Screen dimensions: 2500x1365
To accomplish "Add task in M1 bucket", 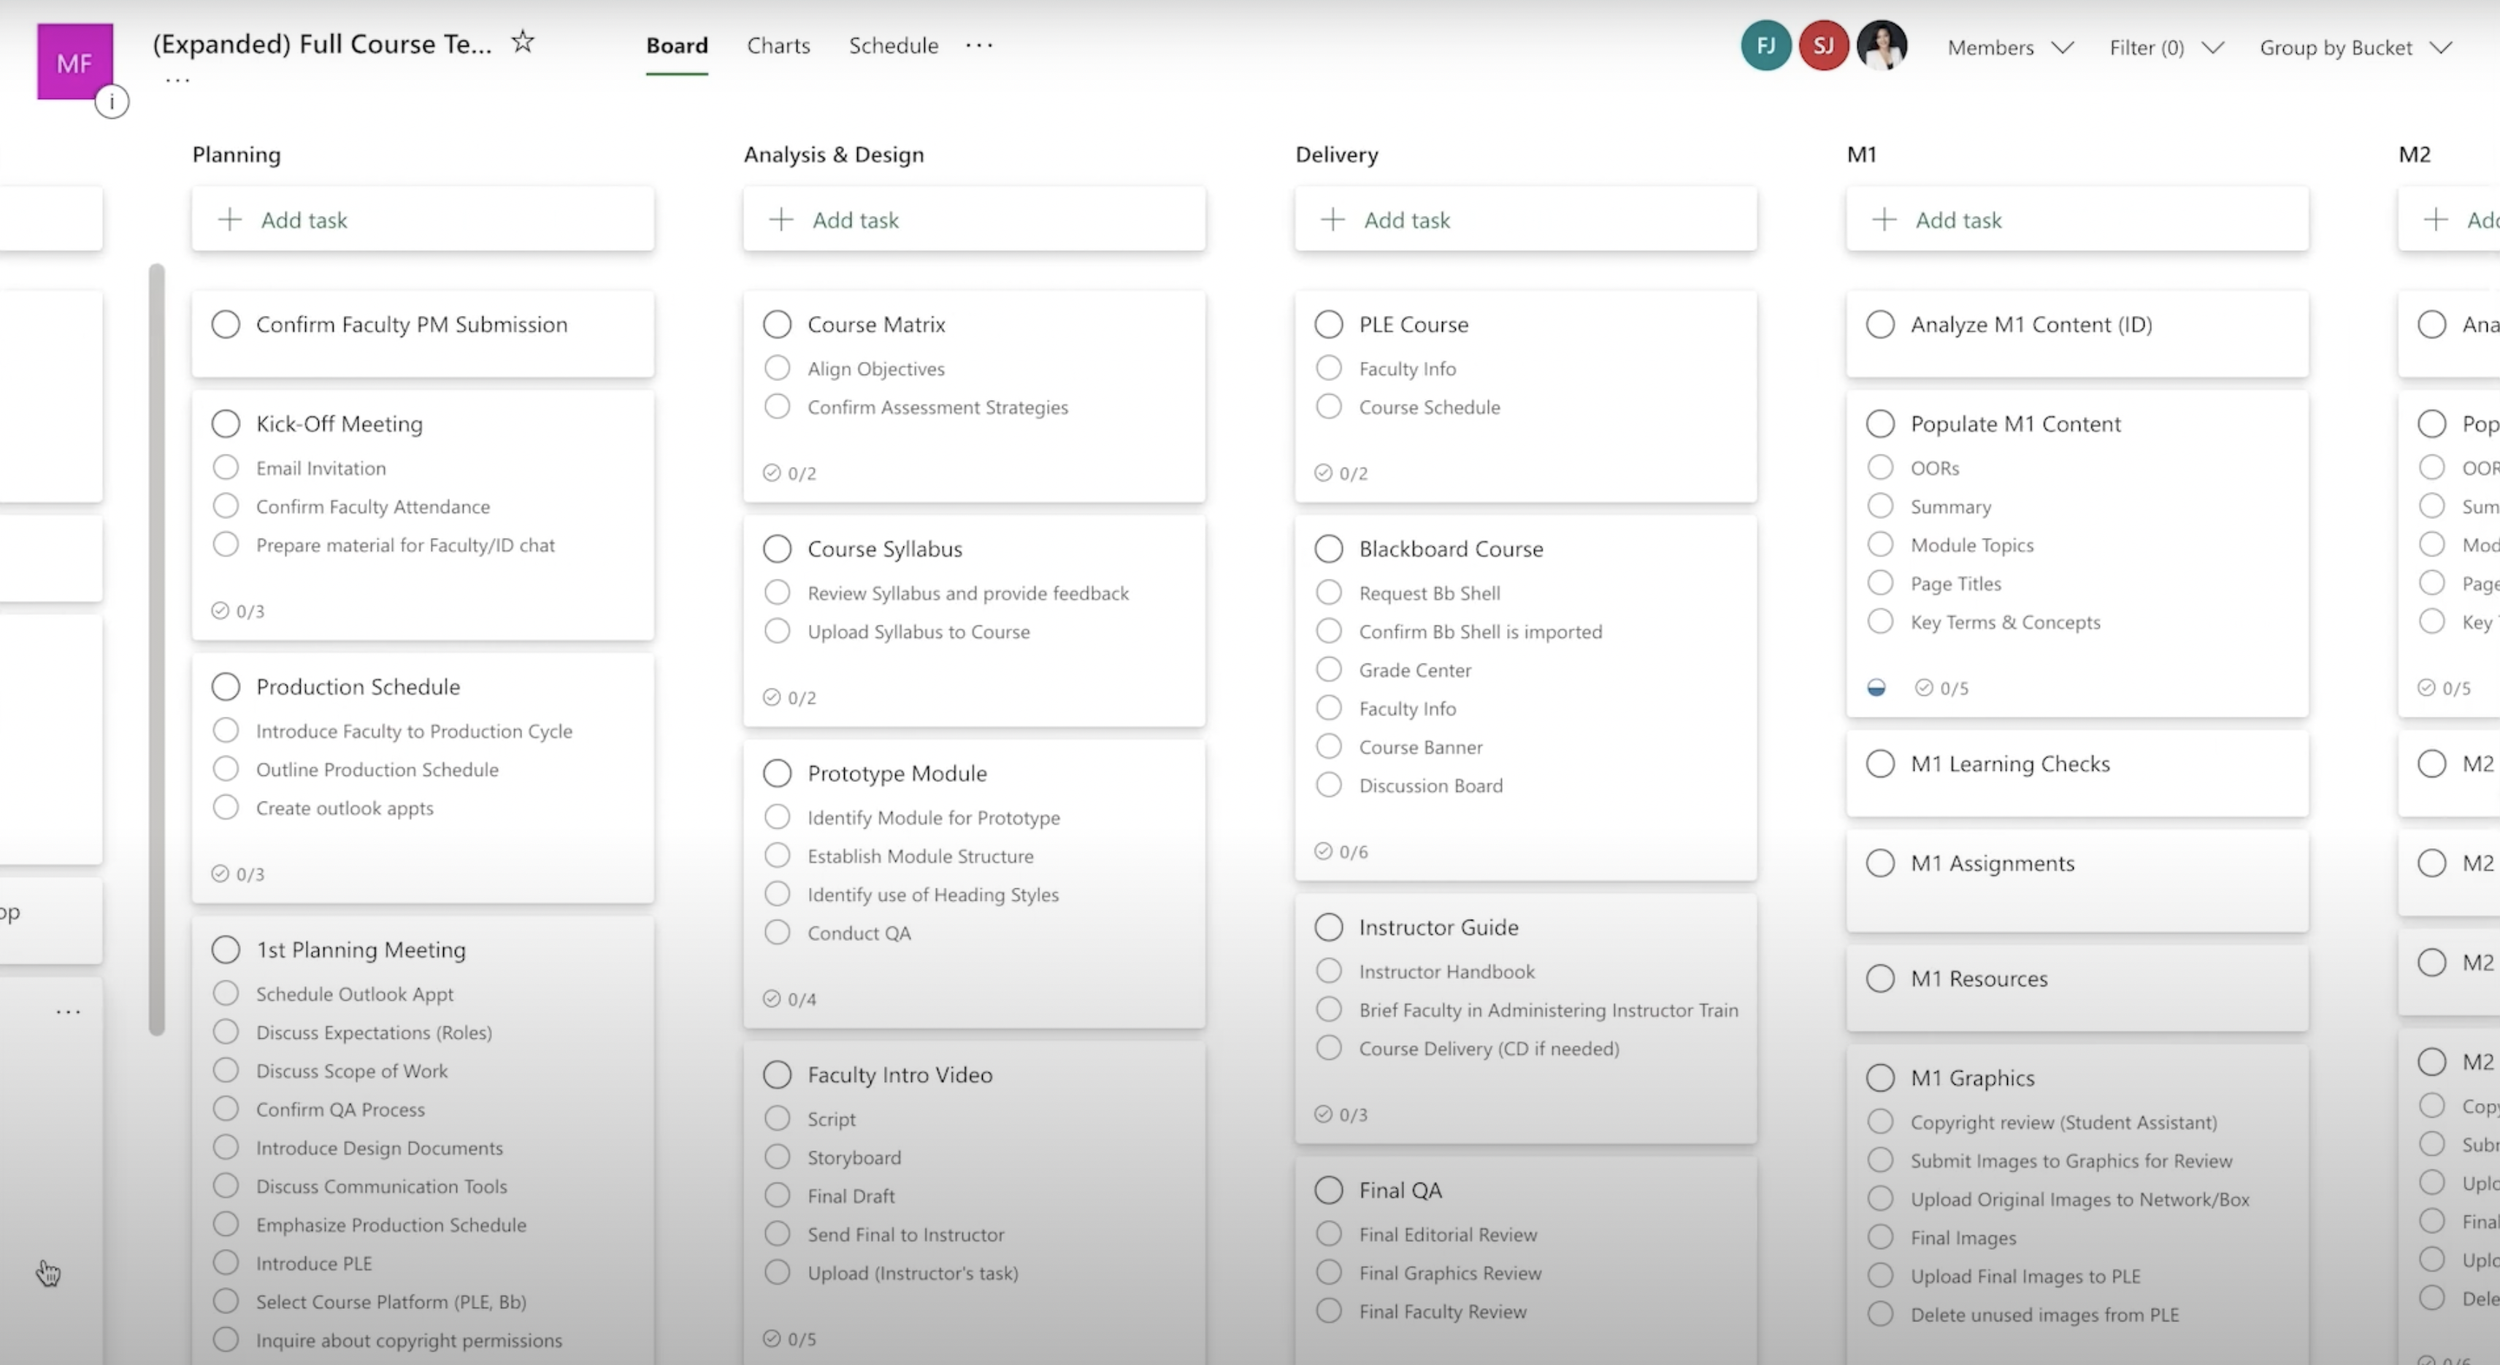I will point(2077,219).
